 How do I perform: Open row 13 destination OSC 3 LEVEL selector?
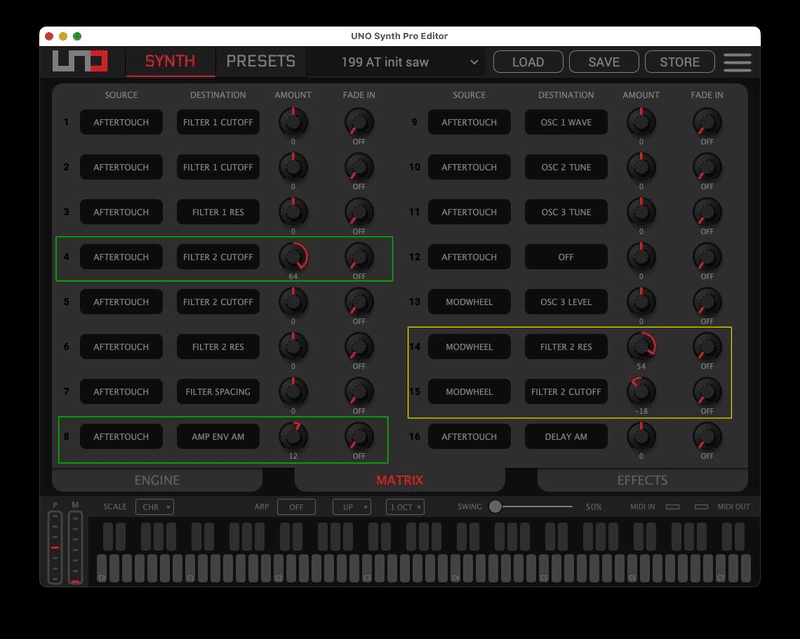(x=566, y=302)
